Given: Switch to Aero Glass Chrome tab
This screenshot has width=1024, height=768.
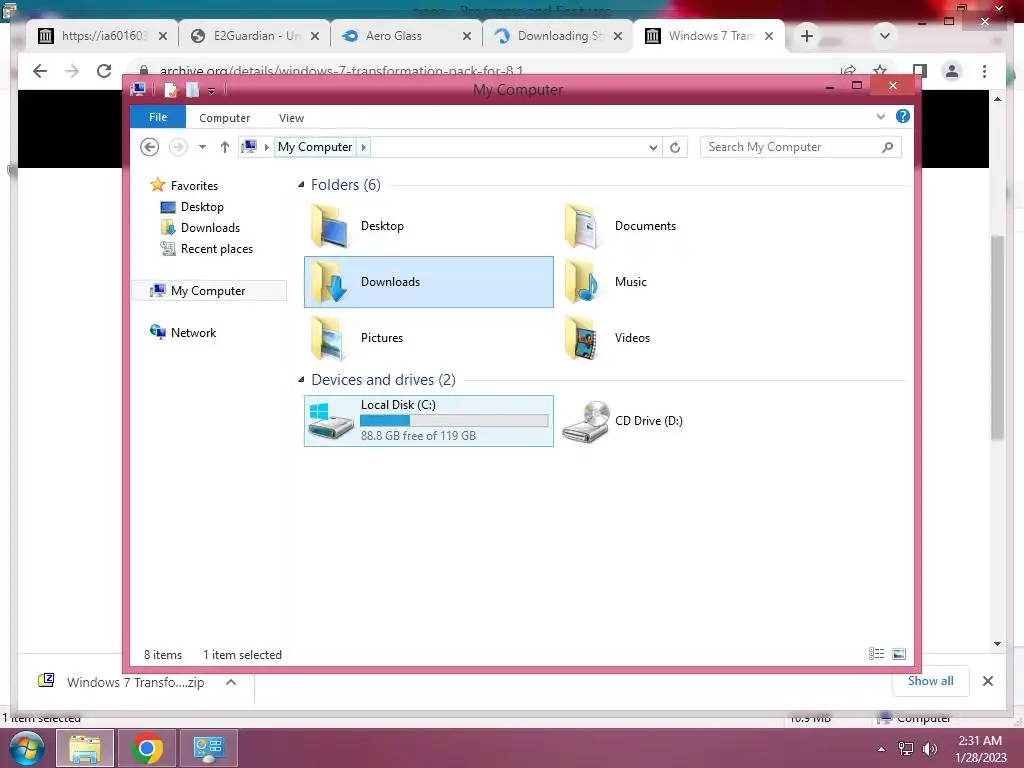Looking at the screenshot, I should coord(408,36).
